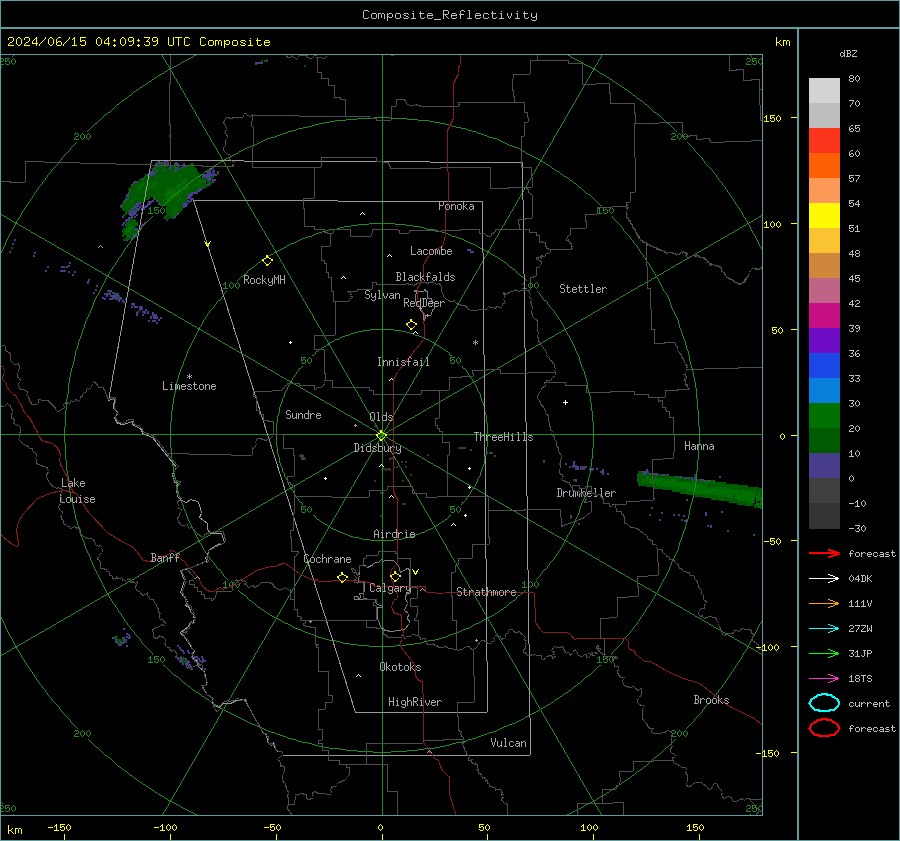Click the dBZ legend heading
Viewport: 900px width, 841px height.
(x=848, y=53)
